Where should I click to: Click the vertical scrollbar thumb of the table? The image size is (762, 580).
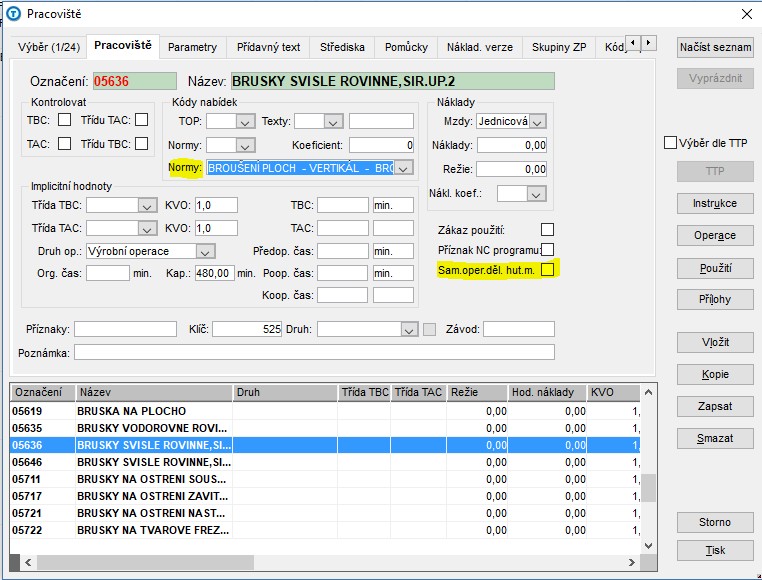click(x=648, y=488)
